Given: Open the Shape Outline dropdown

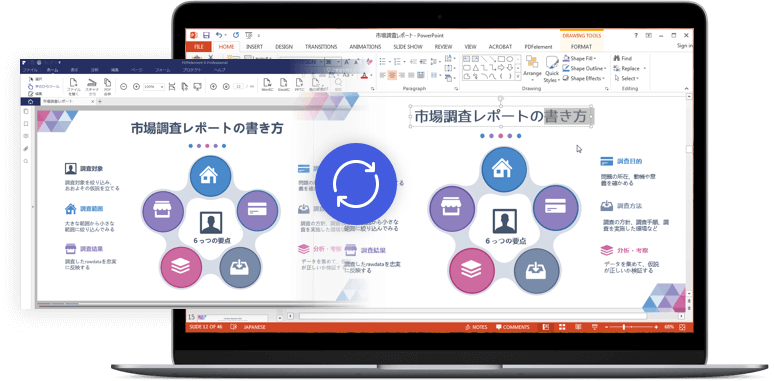Looking at the screenshot, I should click(x=584, y=68).
